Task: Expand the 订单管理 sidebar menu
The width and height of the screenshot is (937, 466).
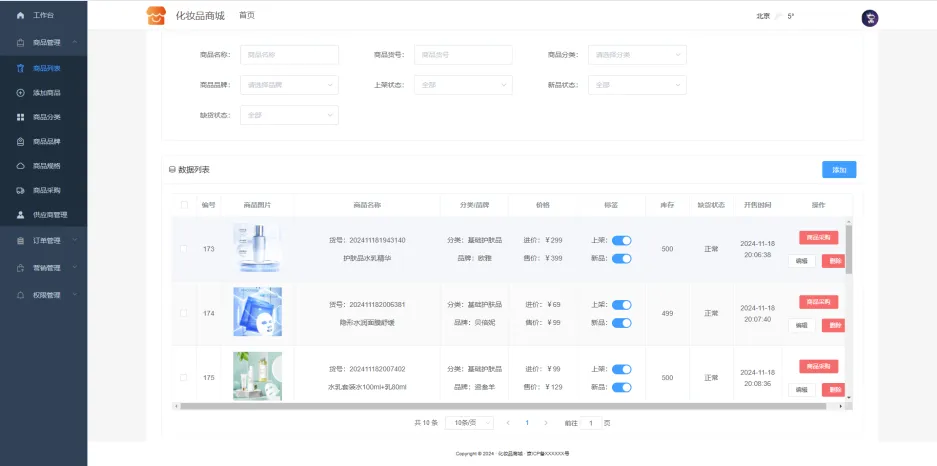Action: (x=43, y=241)
